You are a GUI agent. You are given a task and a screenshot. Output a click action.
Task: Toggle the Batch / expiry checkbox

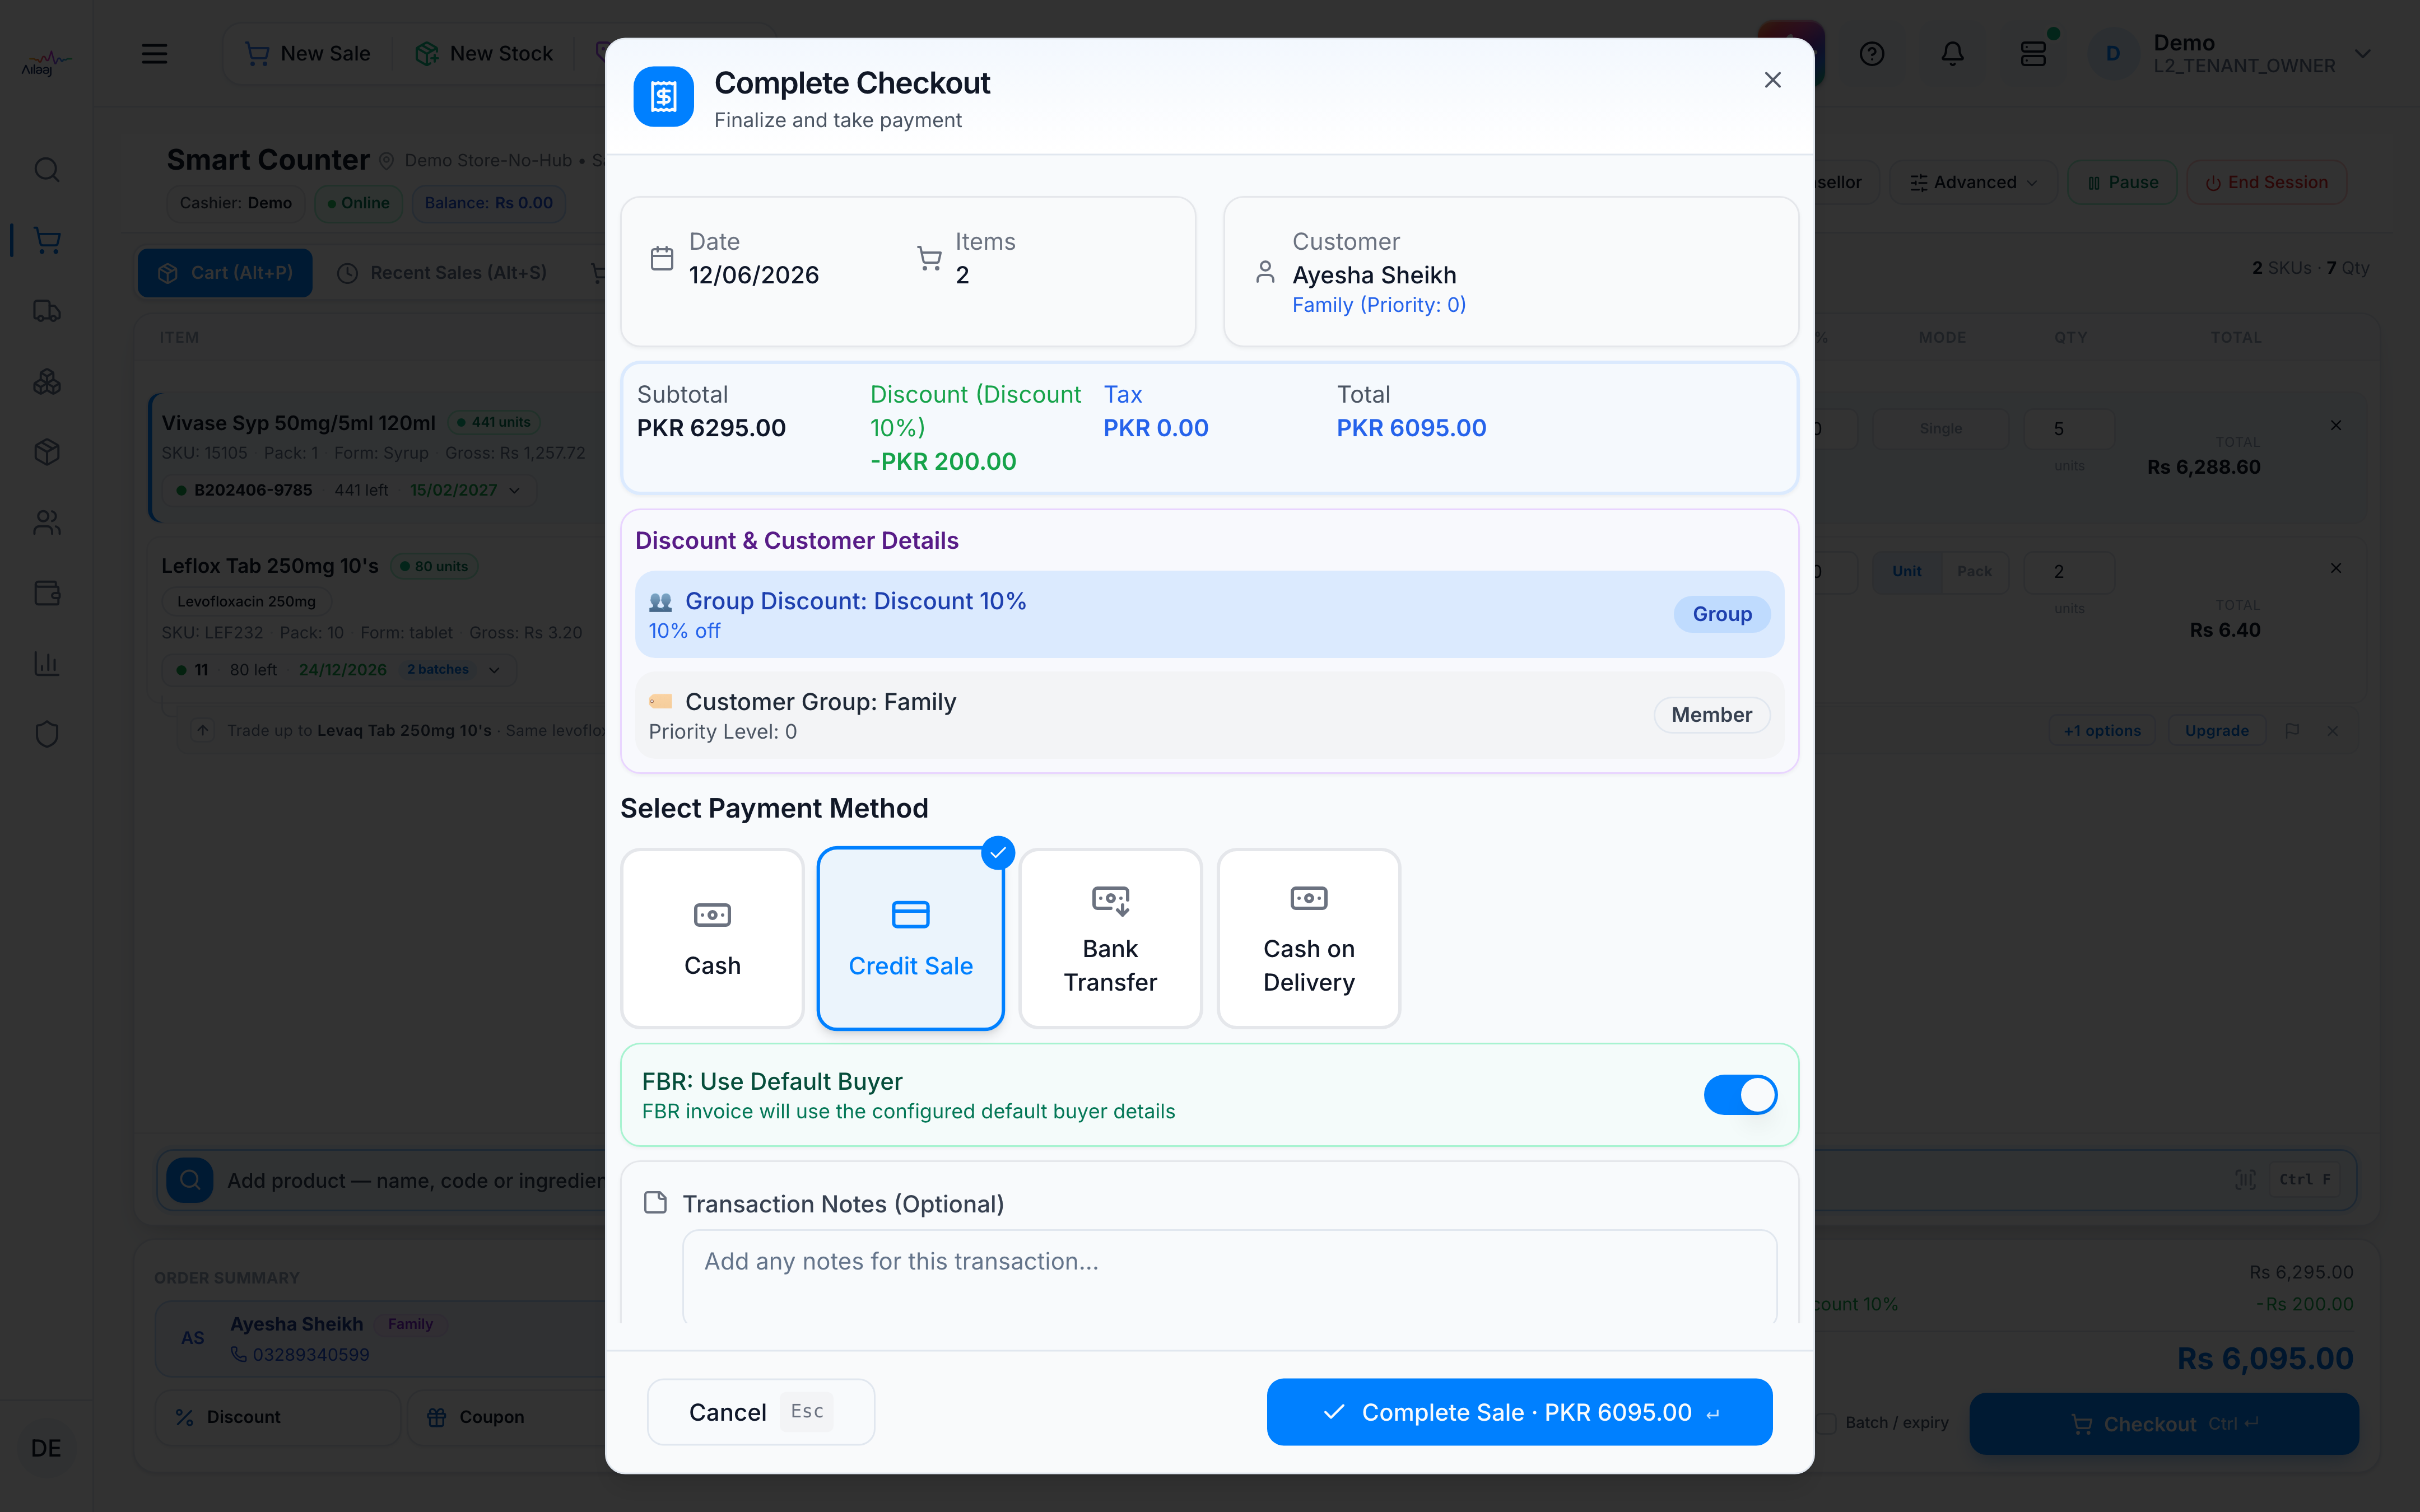coord(1827,1423)
